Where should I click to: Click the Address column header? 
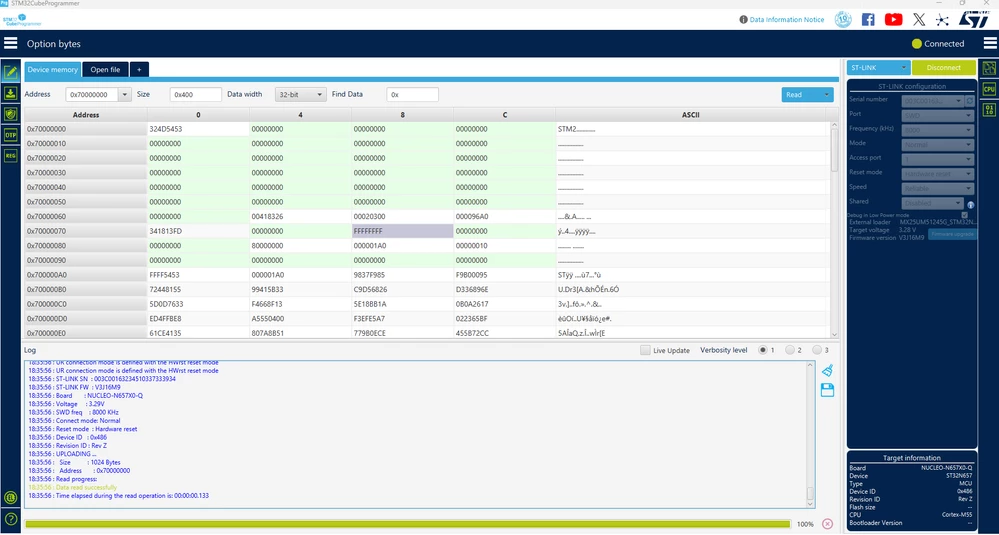86,115
